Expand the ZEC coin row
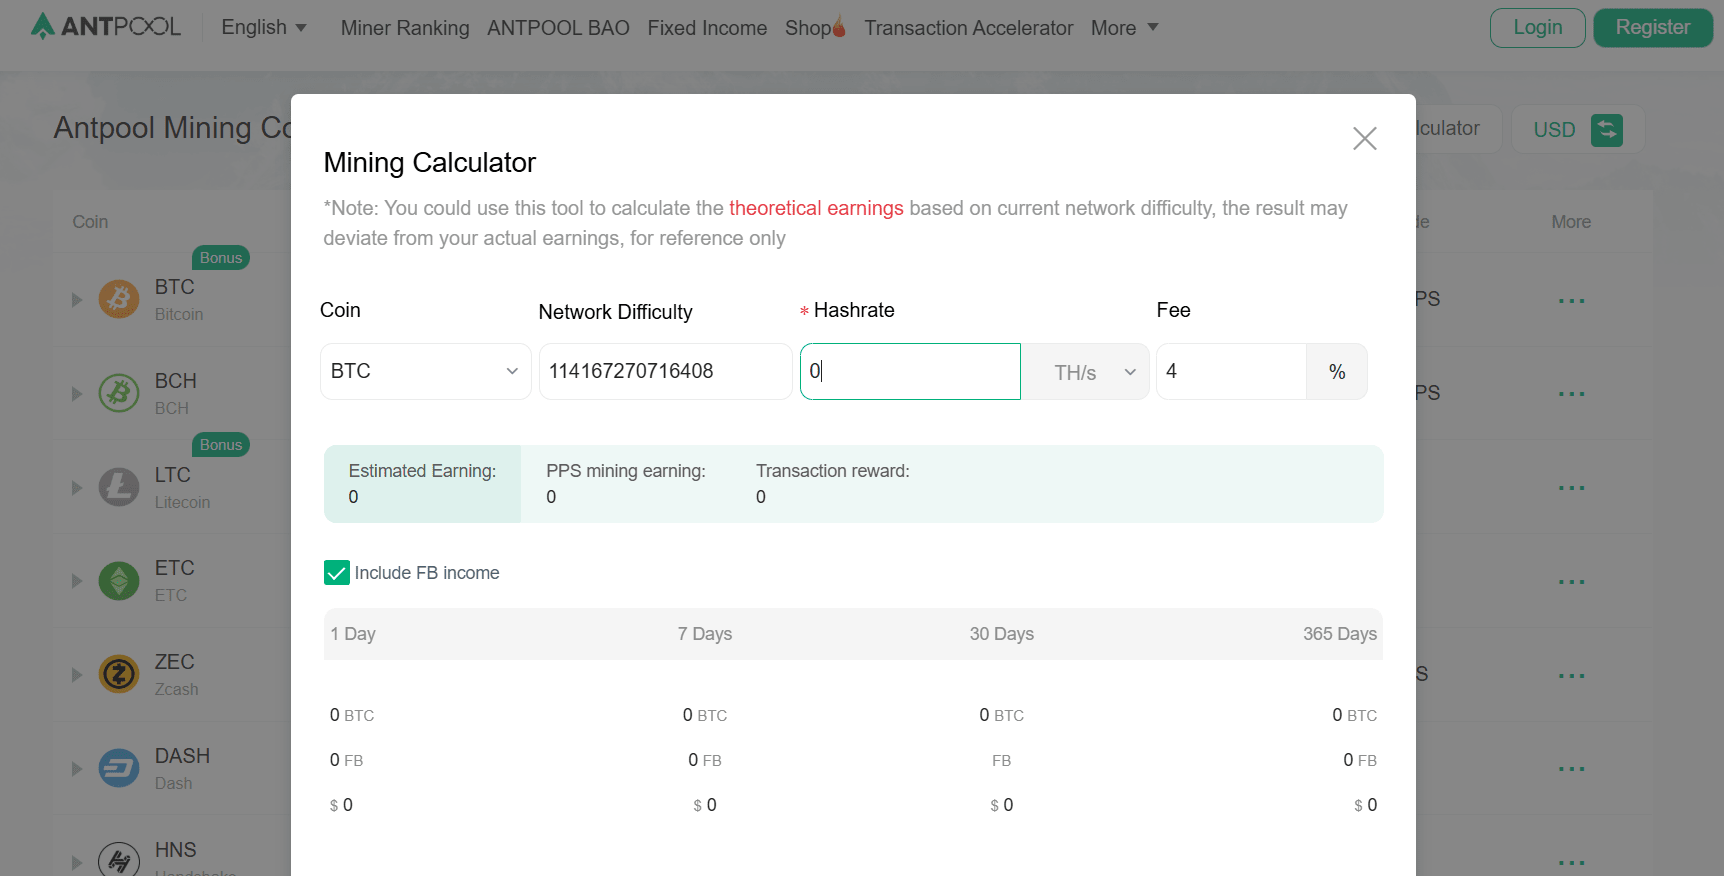The height and width of the screenshot is (876, 1724). (77, 675)
